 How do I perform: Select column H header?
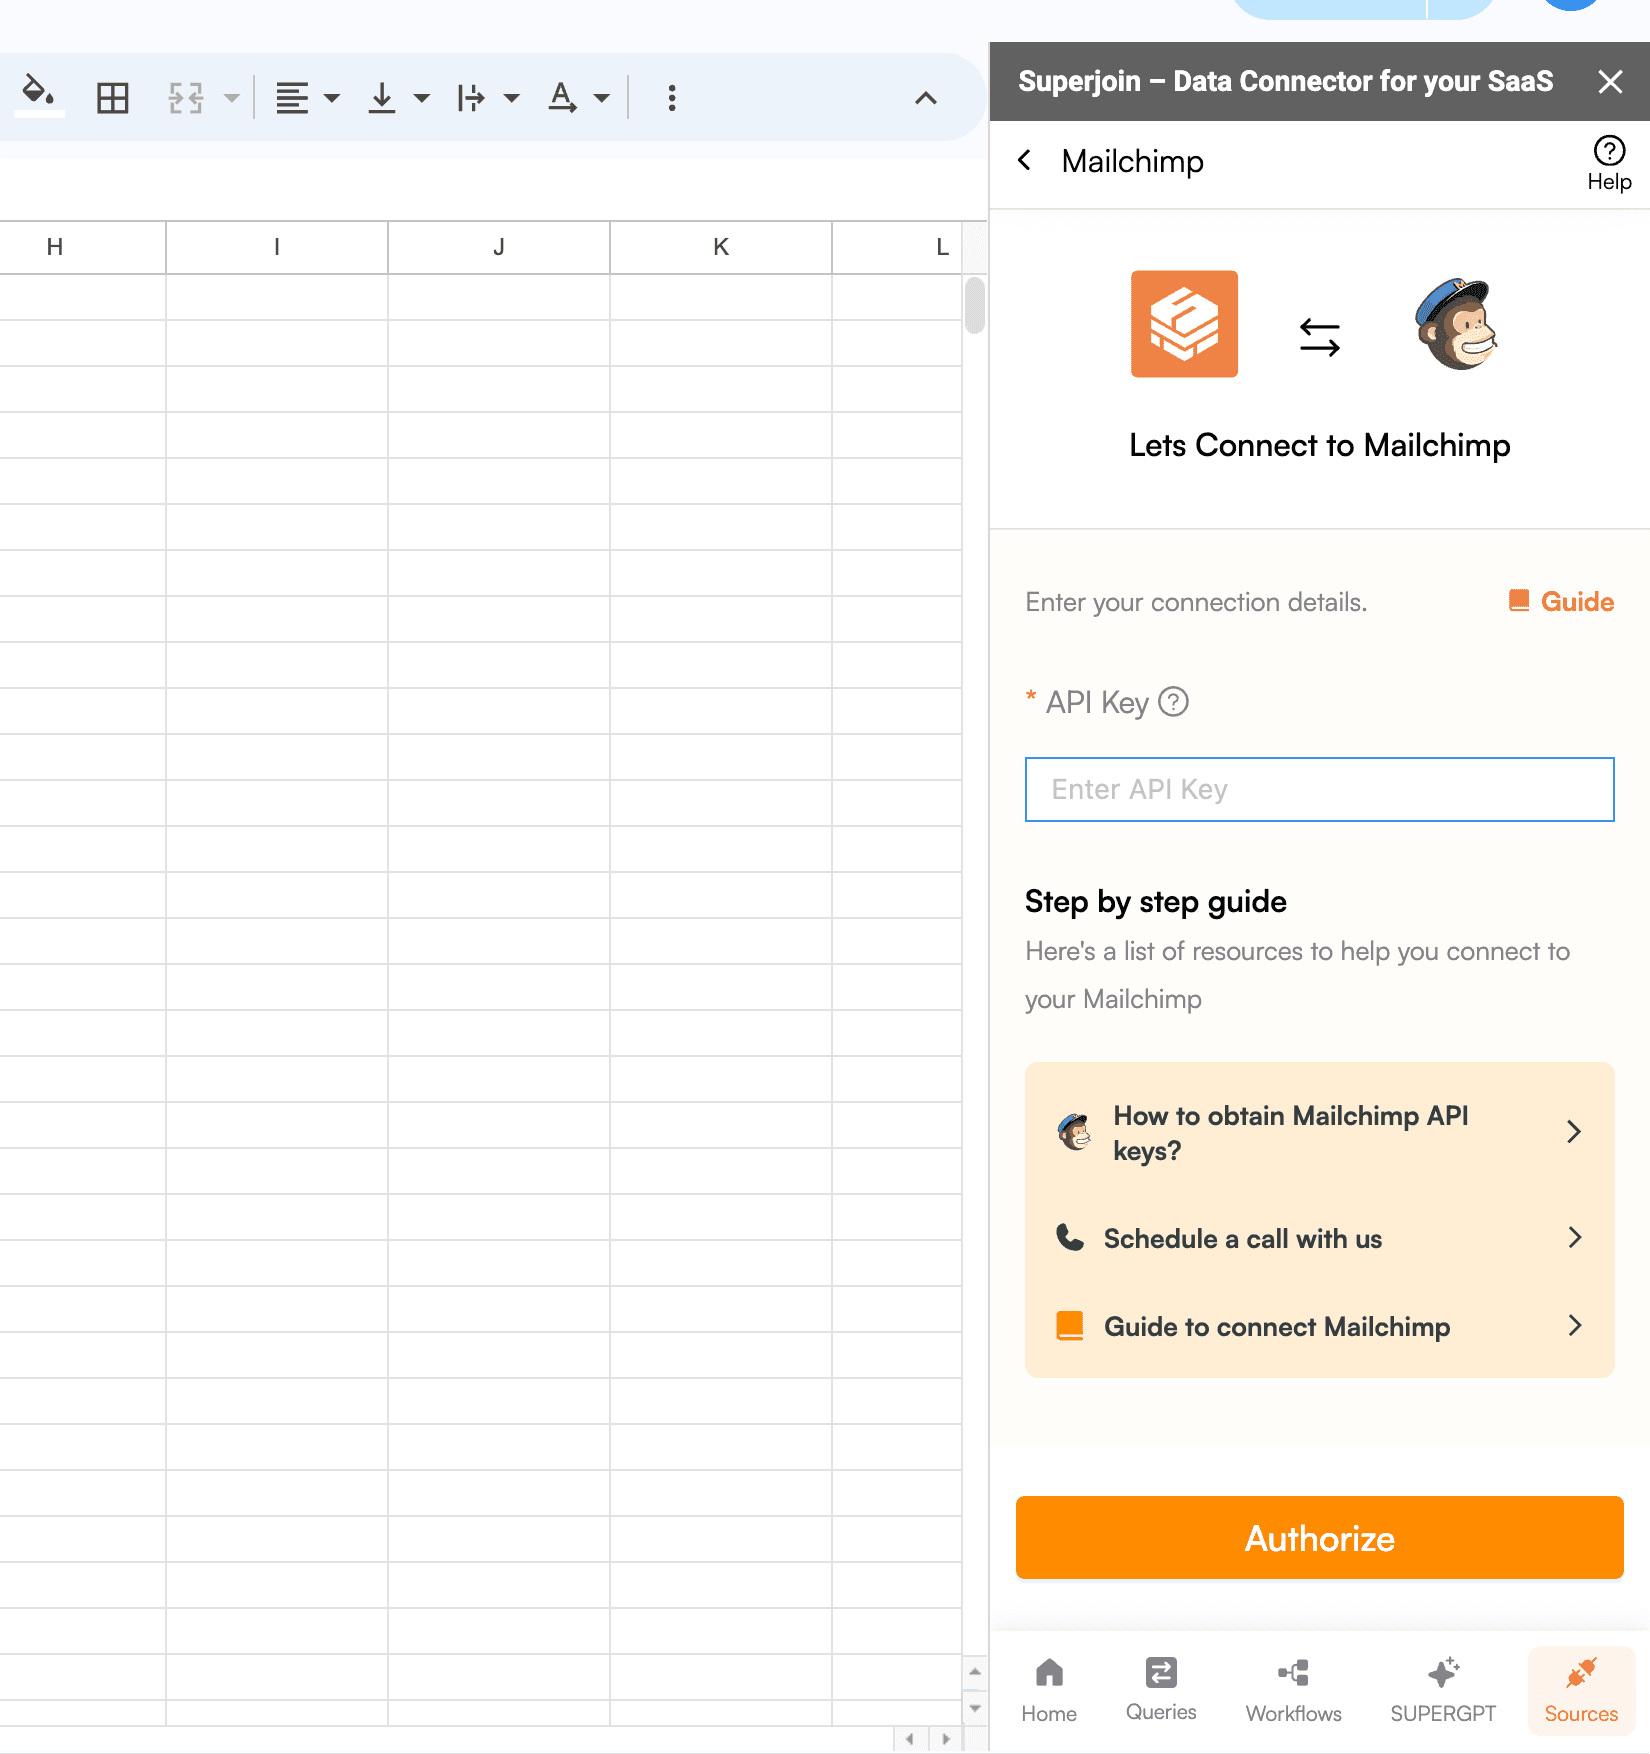[55, 247]
